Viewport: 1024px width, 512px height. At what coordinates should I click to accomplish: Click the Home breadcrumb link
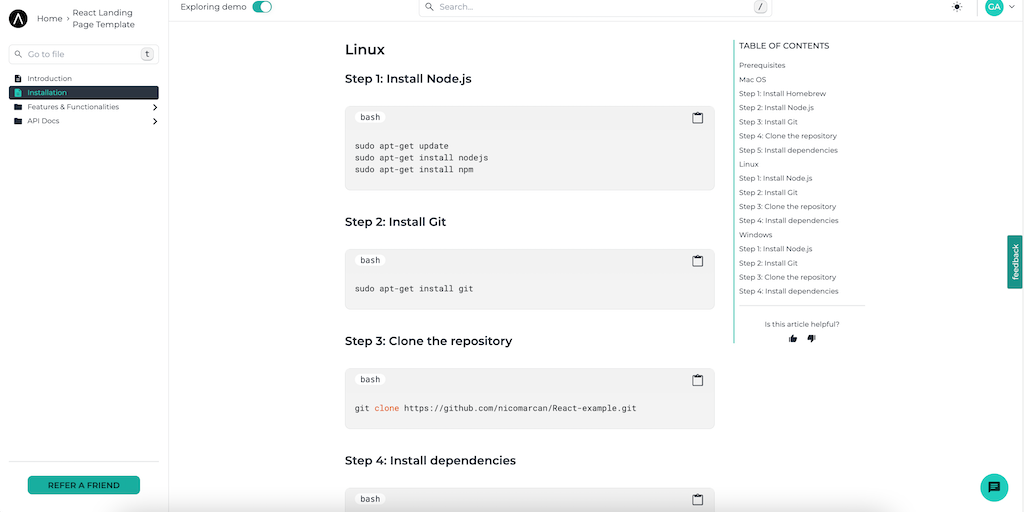point(49,18)
